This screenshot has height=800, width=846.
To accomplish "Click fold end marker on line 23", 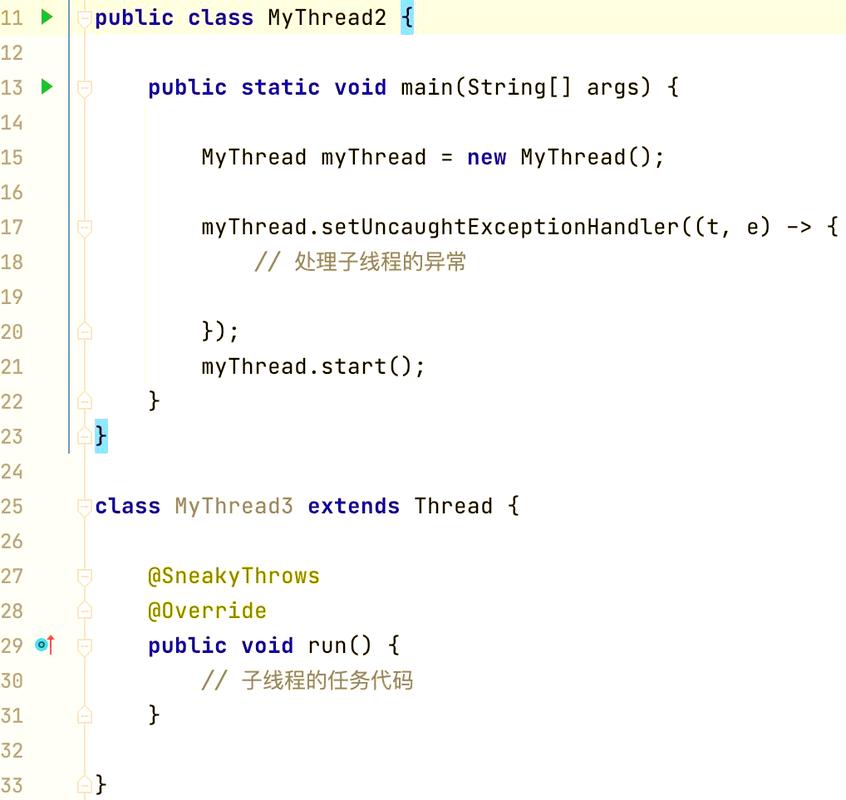I will pos(84,436).
